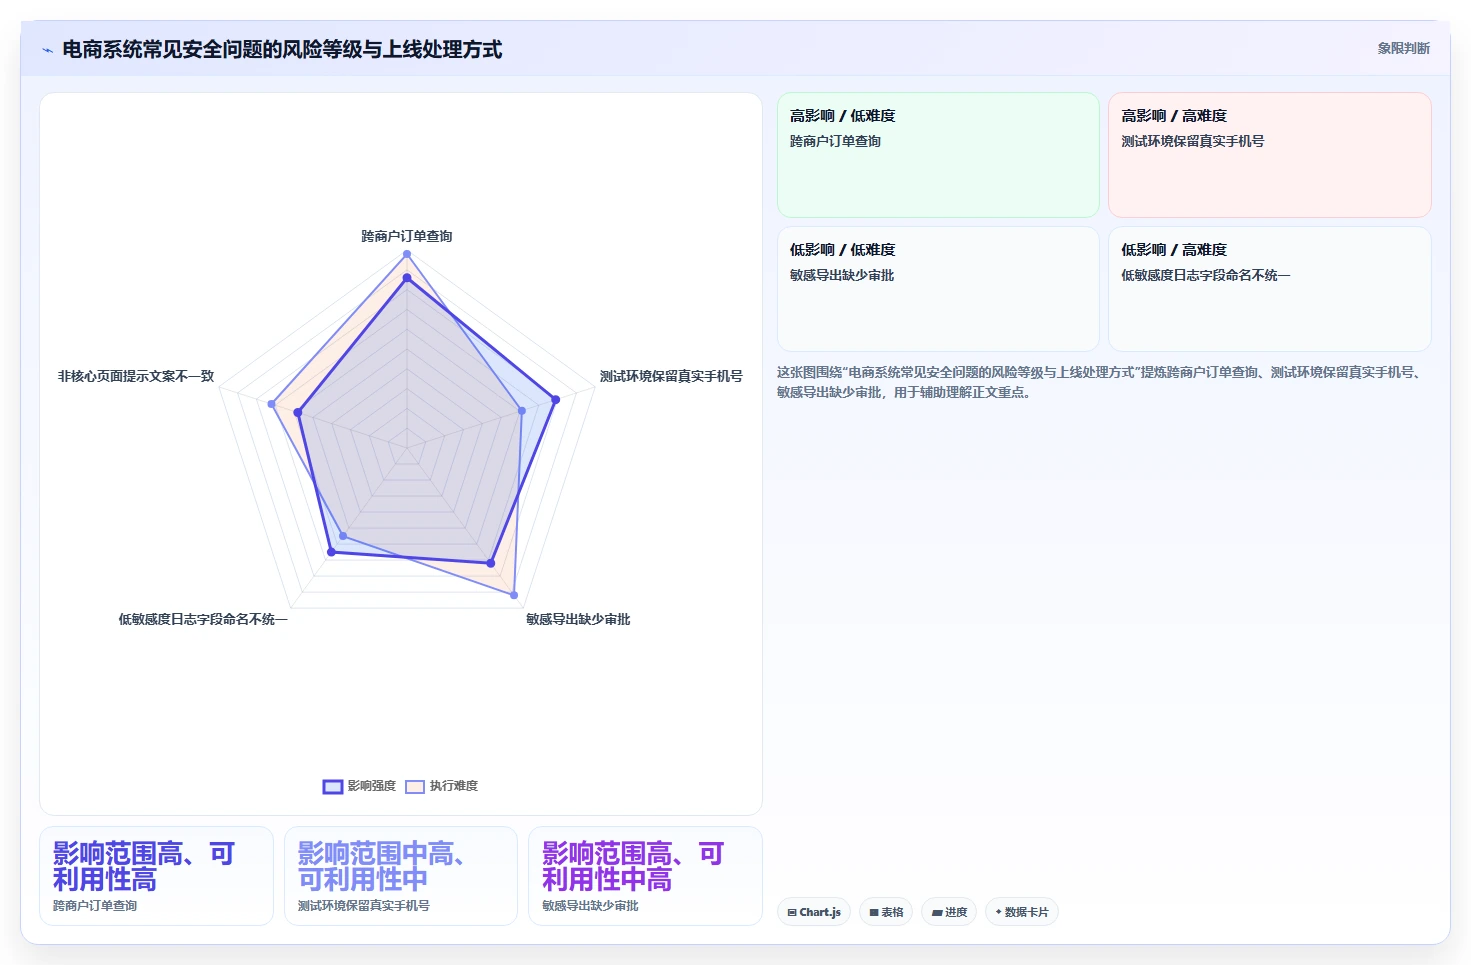Click the 象限判断 label in header

pyautogui.click(x=1403, y=48)
